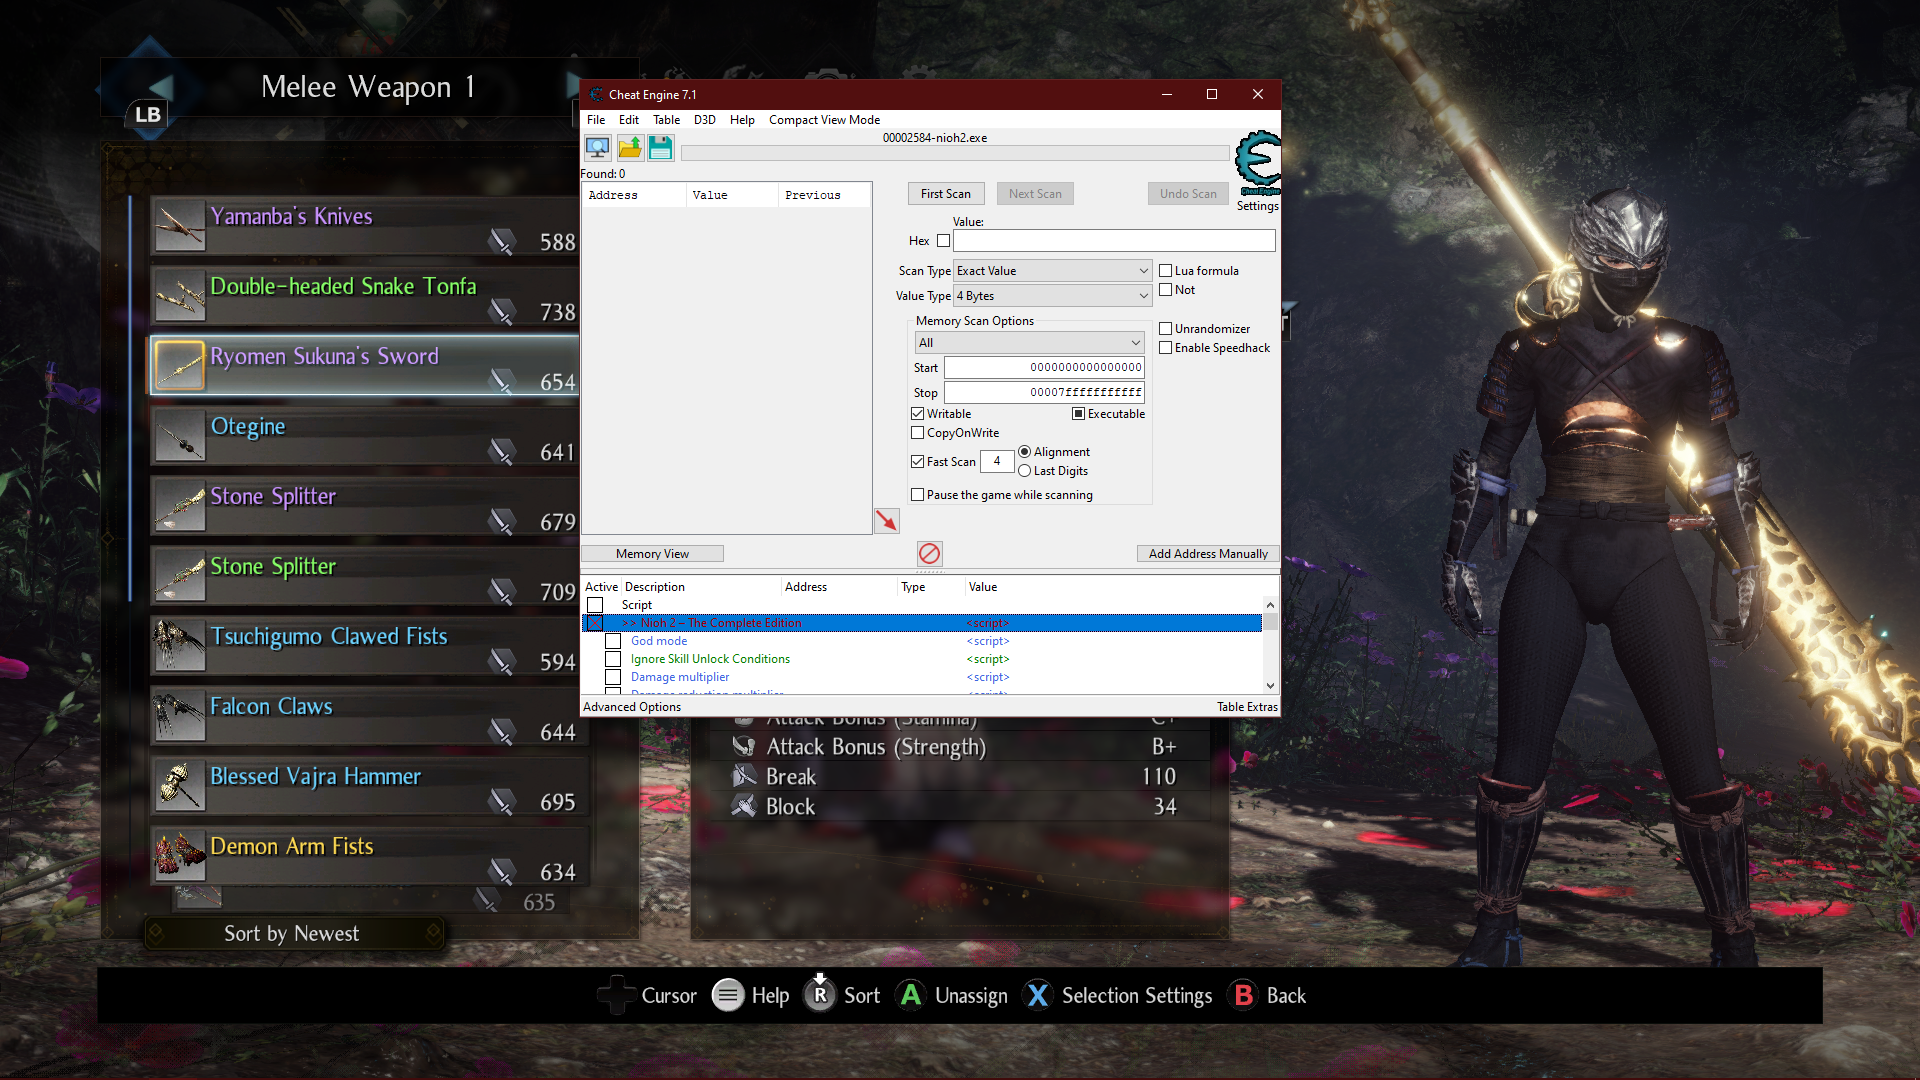The height and width of the screenshot is (1080, 1920).
Task: Select the Alignment radio button
Action: (1025, 452)
